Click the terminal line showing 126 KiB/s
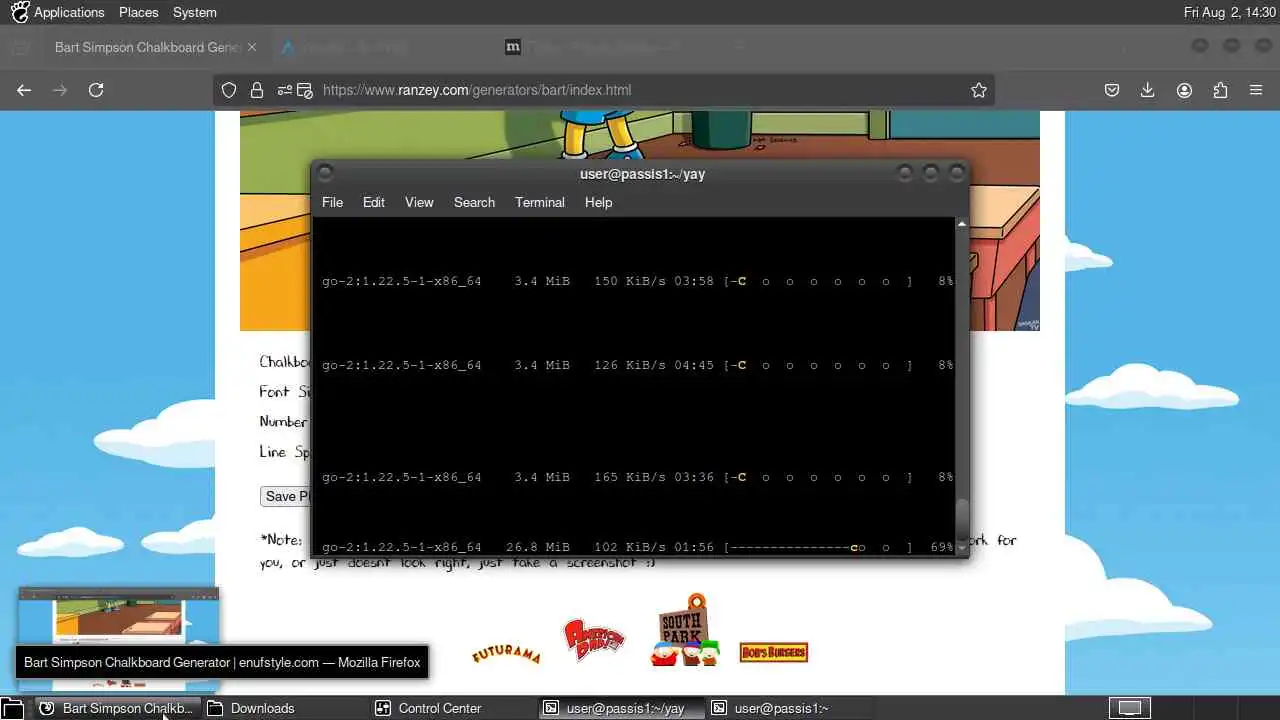1280x720 pixels. click(x=637, y=365)
